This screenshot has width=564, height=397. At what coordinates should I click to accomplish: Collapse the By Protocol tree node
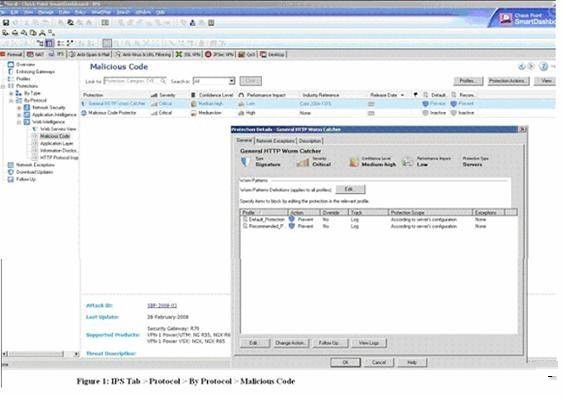pos(11,100)
